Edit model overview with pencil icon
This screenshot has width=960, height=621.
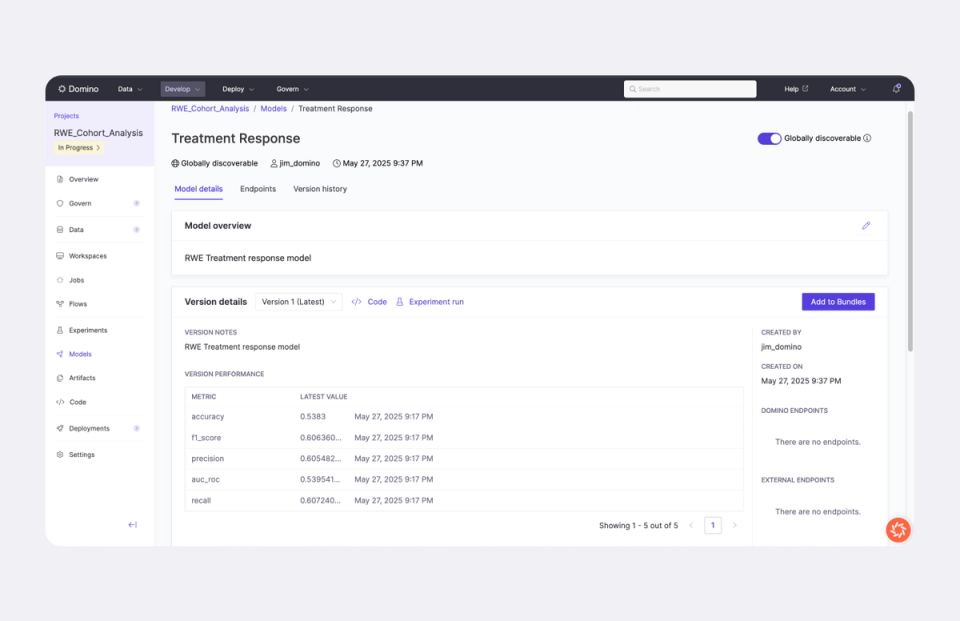[866, 226]
